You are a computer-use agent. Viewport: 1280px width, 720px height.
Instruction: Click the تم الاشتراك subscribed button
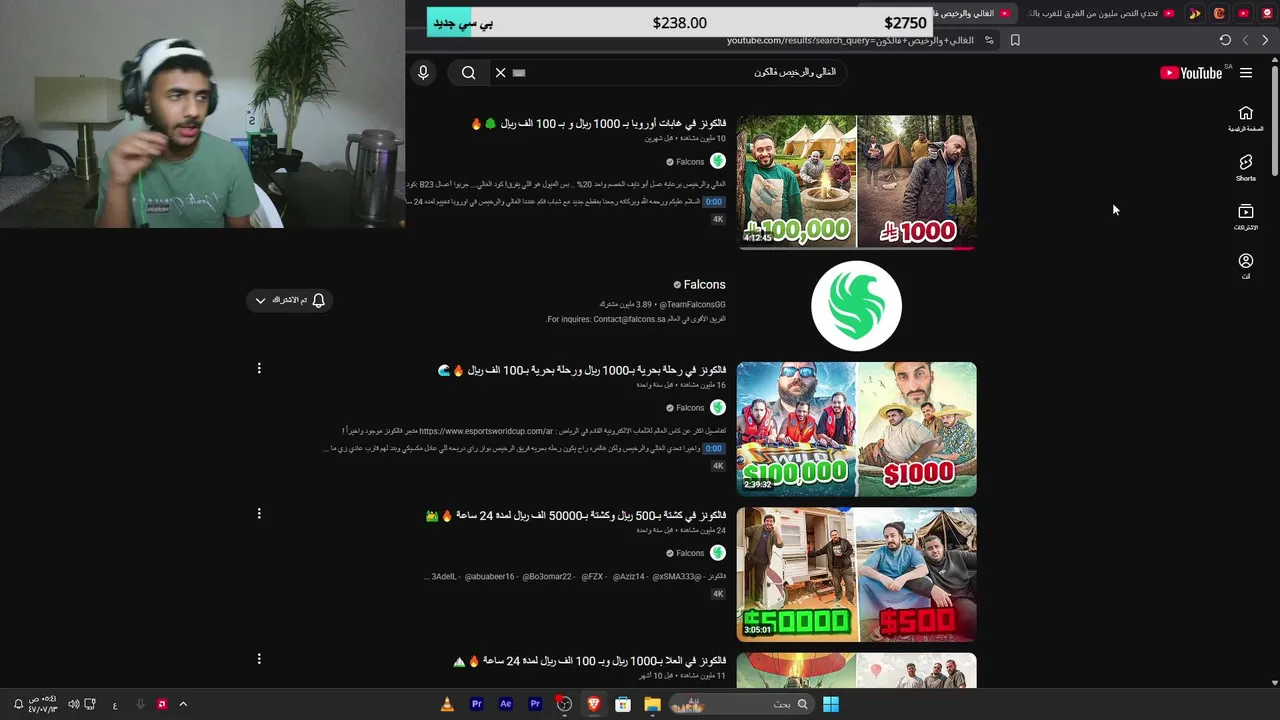(x=289, y=300)
